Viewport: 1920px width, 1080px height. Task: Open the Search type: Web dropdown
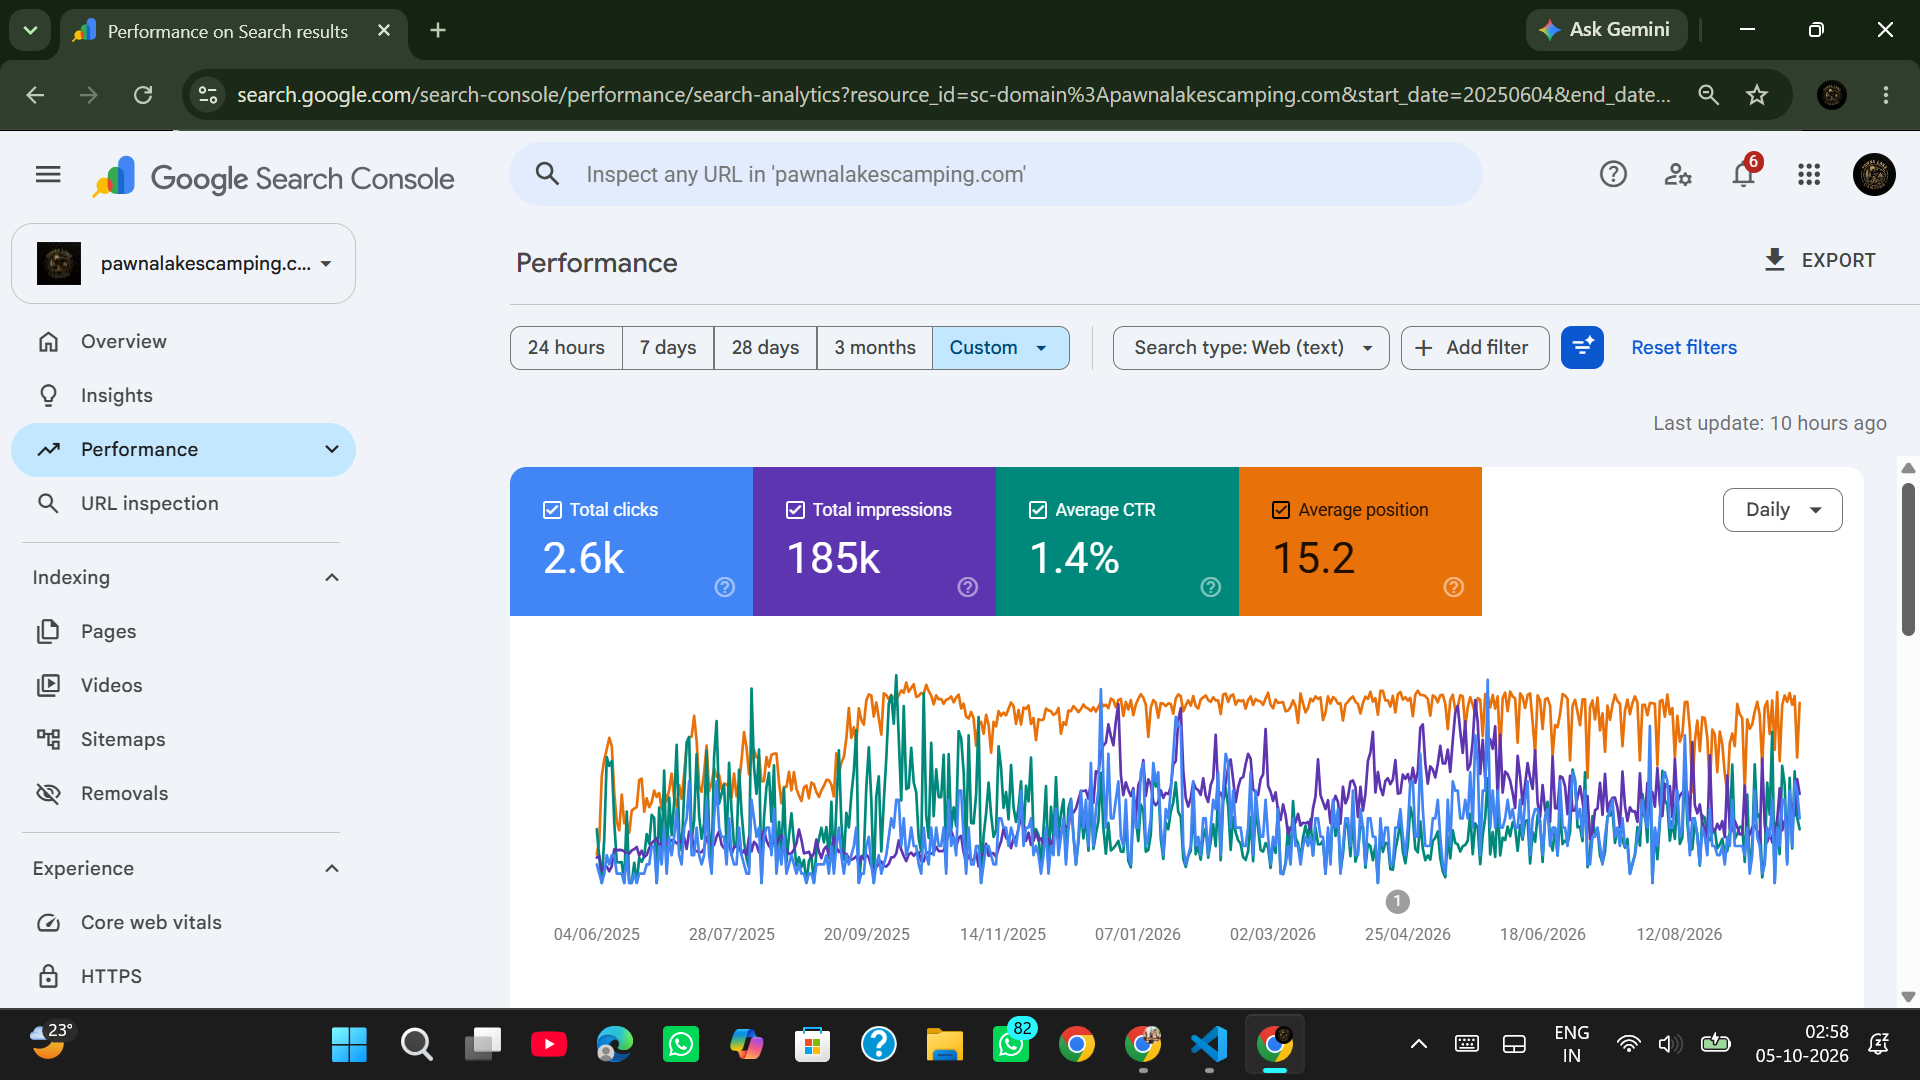pos(1251,348)
